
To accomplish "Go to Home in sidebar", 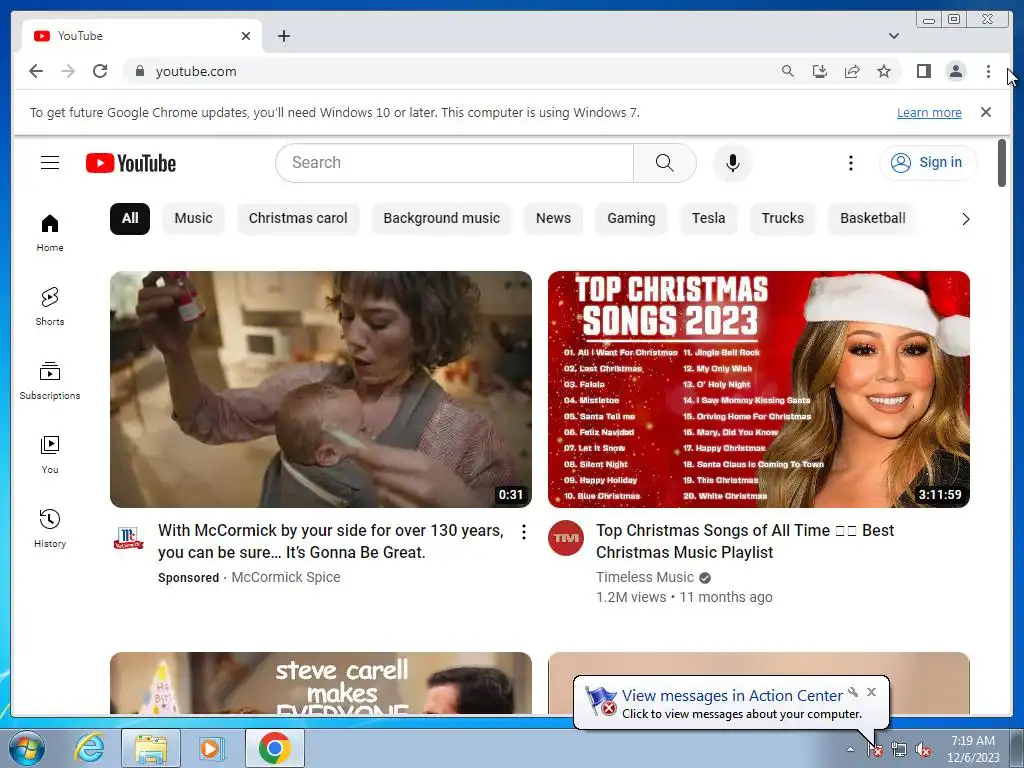I will coord(50,233).
